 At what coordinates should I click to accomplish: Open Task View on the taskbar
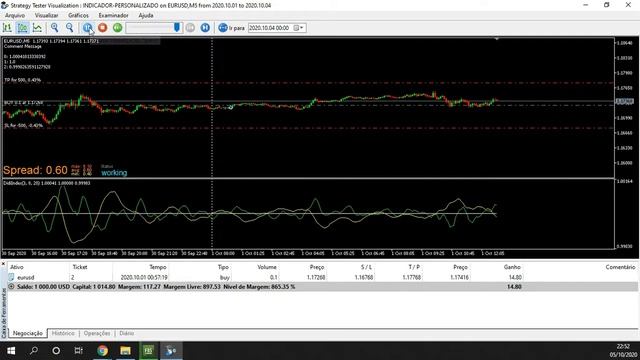(x=79, y=351)
